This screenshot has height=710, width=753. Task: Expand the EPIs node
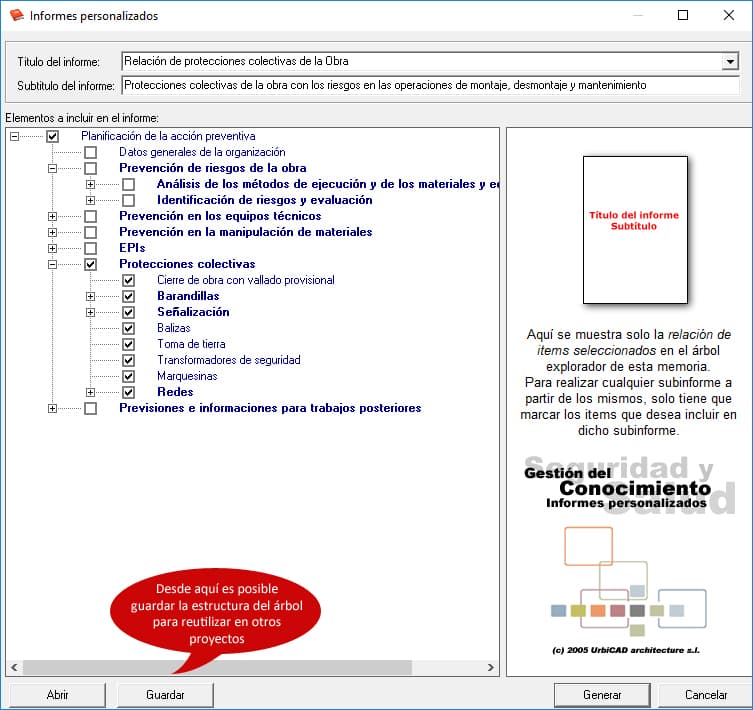point(52,248)
